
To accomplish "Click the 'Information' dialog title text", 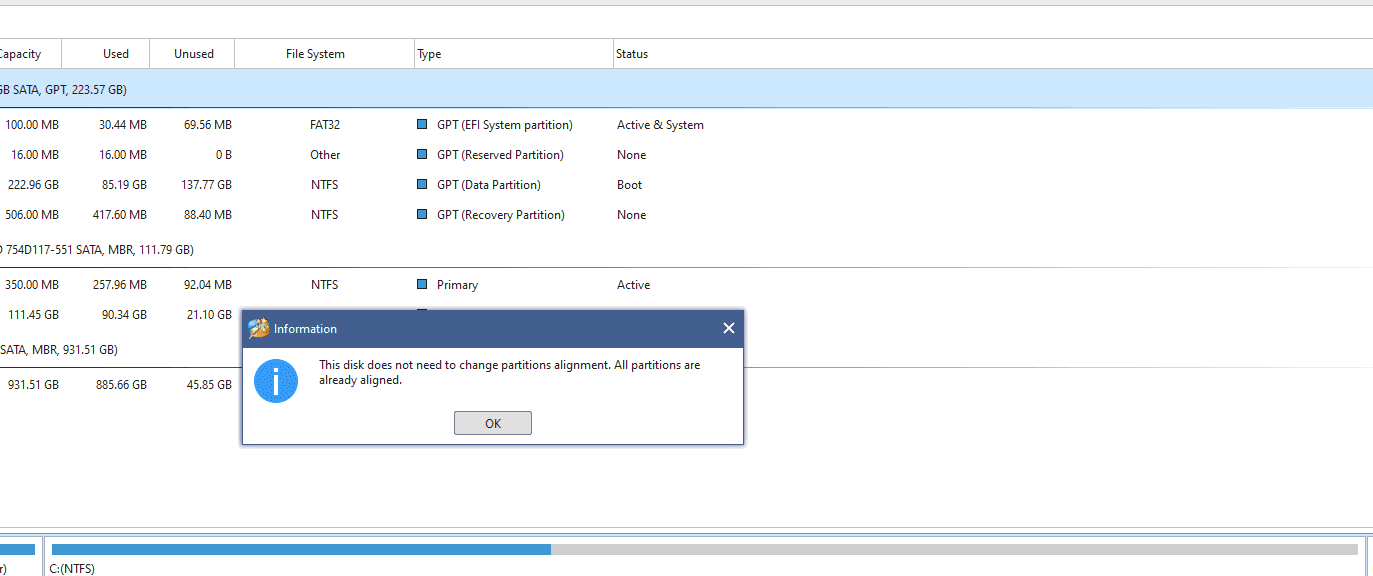I will (x=305, y=329).
